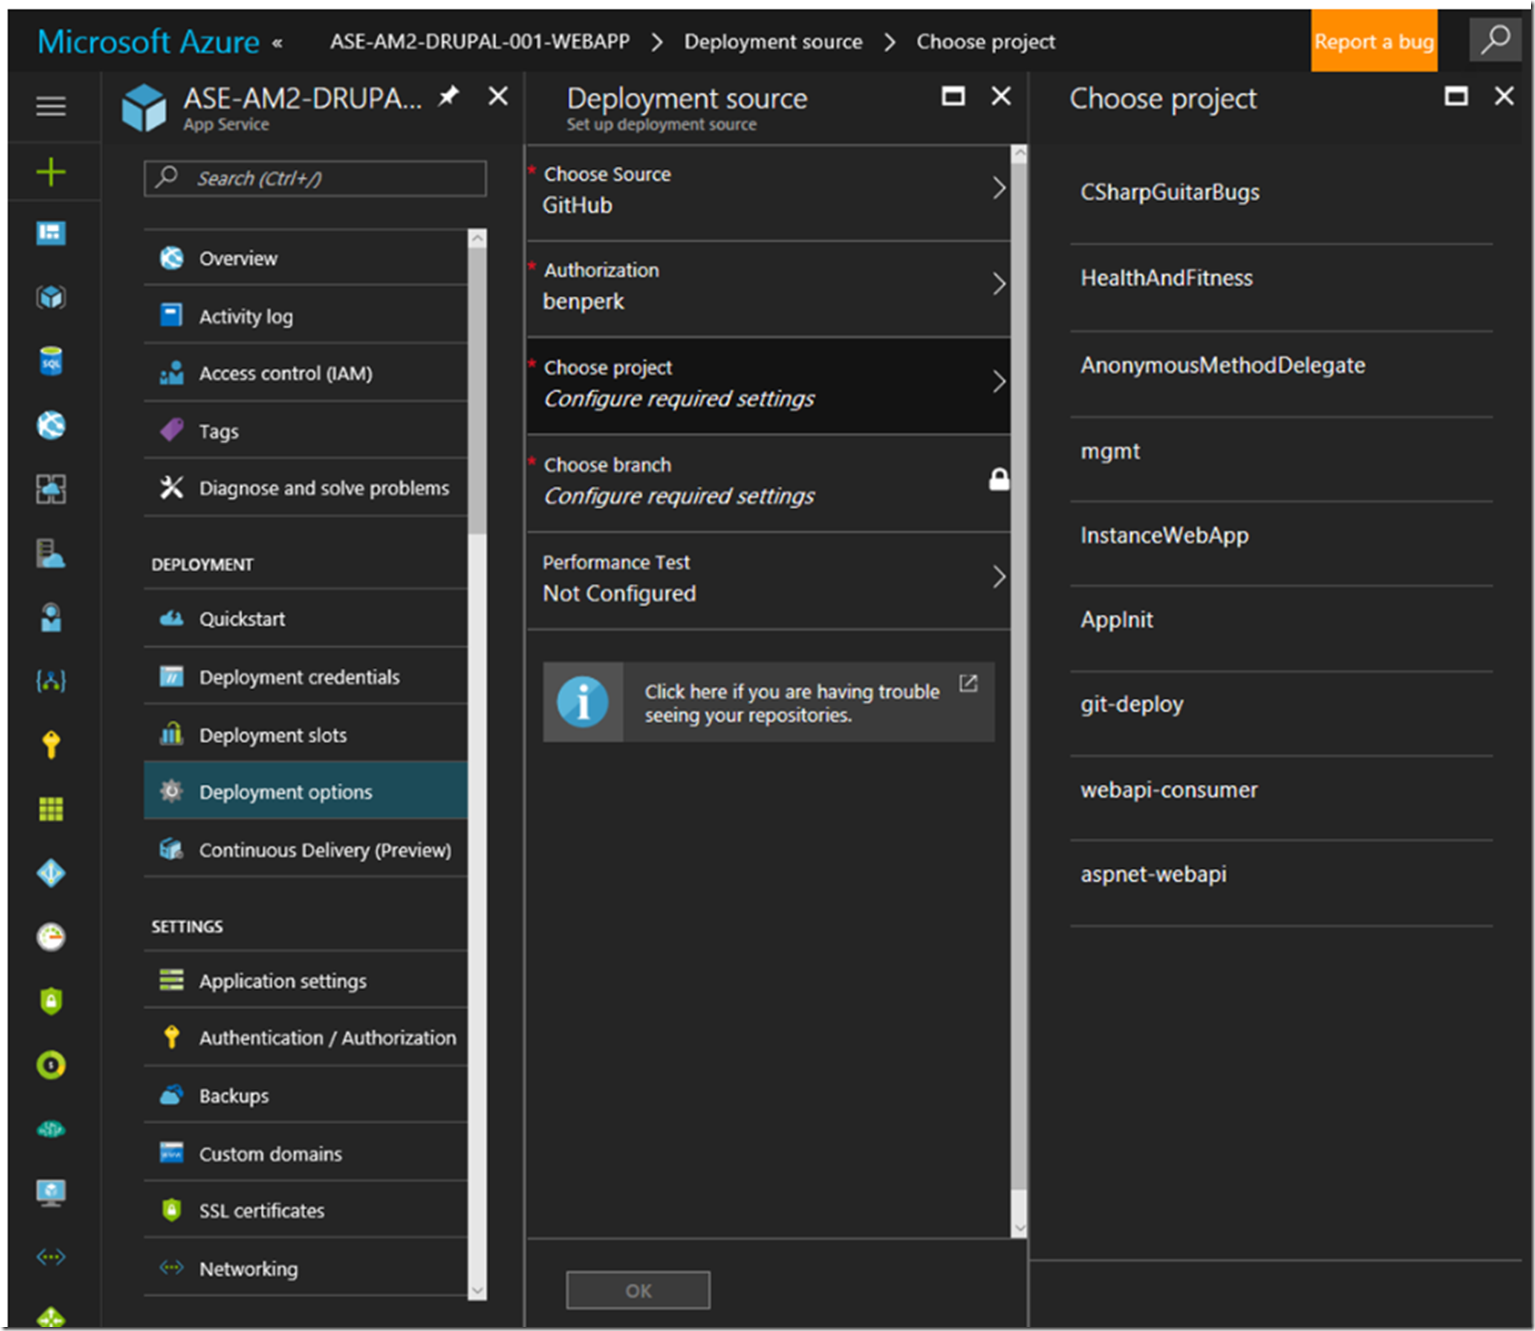Click the search magnifier icon at top right

(1495, 40)
